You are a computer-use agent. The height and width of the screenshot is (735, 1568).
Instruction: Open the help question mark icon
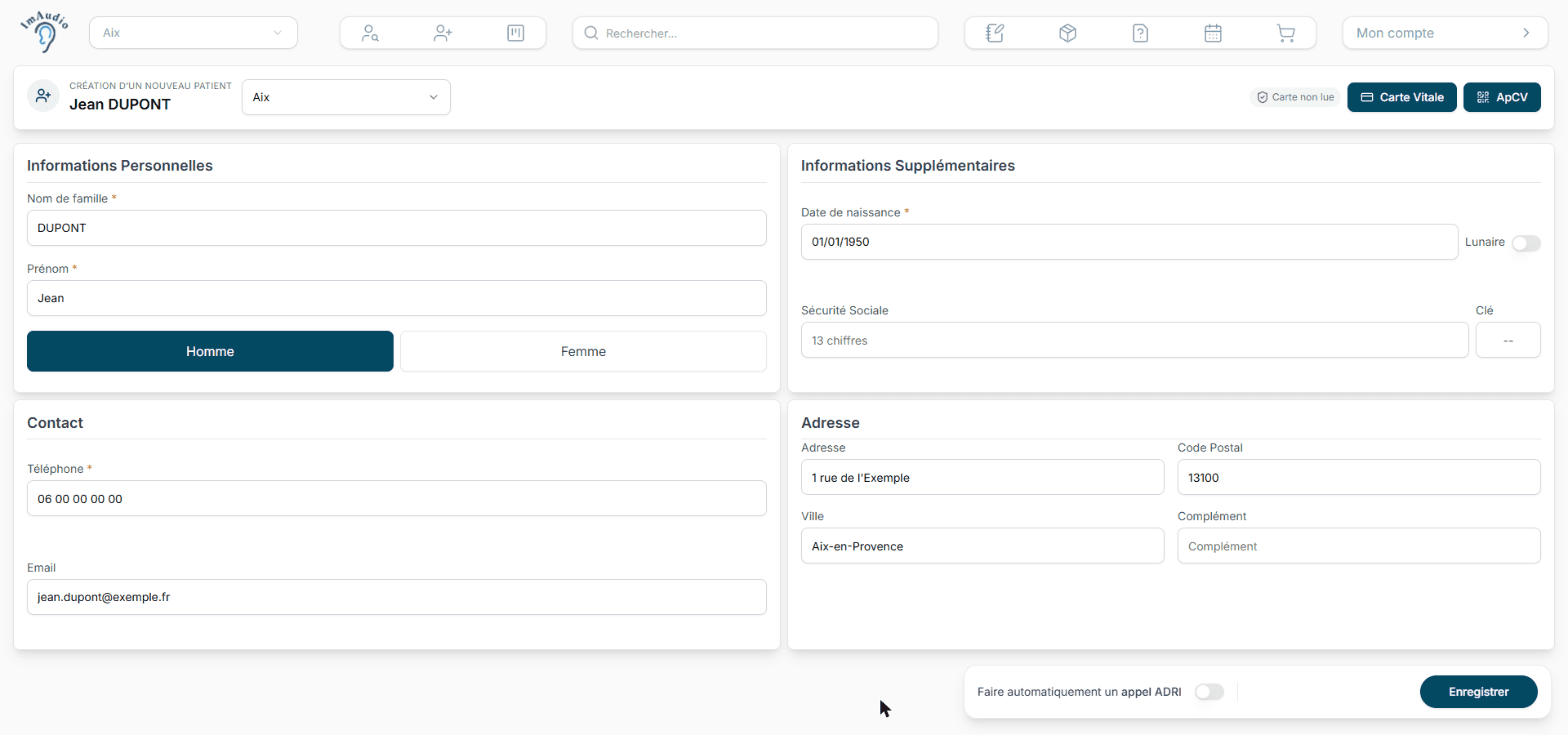pos(1140,33)
